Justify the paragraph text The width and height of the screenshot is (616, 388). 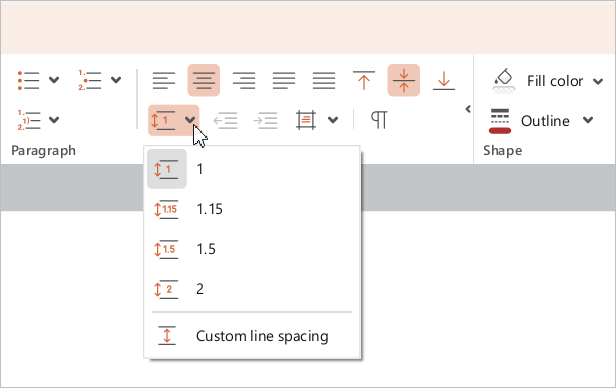[x=284, y=80]
